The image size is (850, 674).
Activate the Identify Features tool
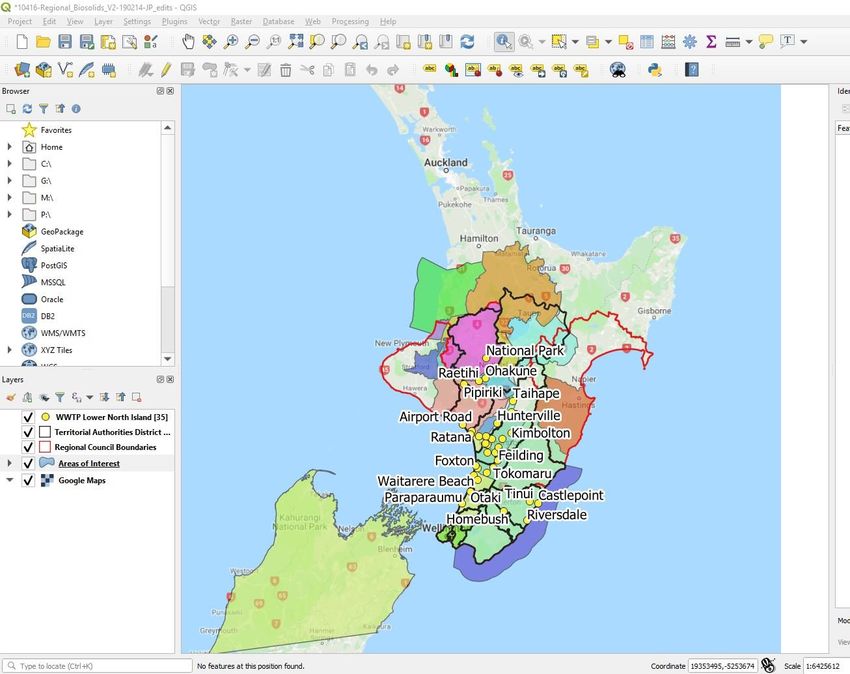tap(504, 41)
